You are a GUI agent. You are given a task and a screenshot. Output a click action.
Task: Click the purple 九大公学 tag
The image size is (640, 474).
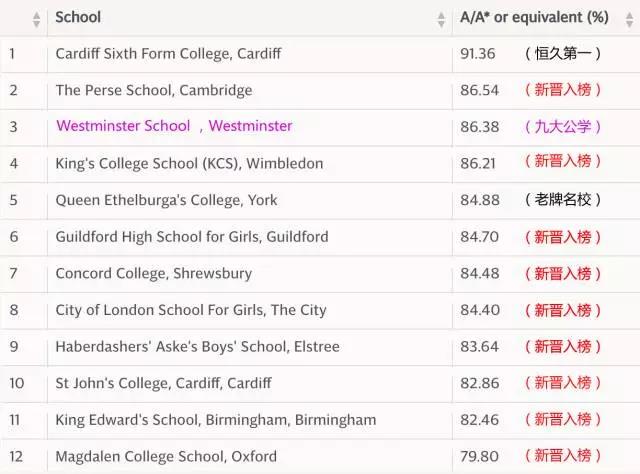[564, 127]
